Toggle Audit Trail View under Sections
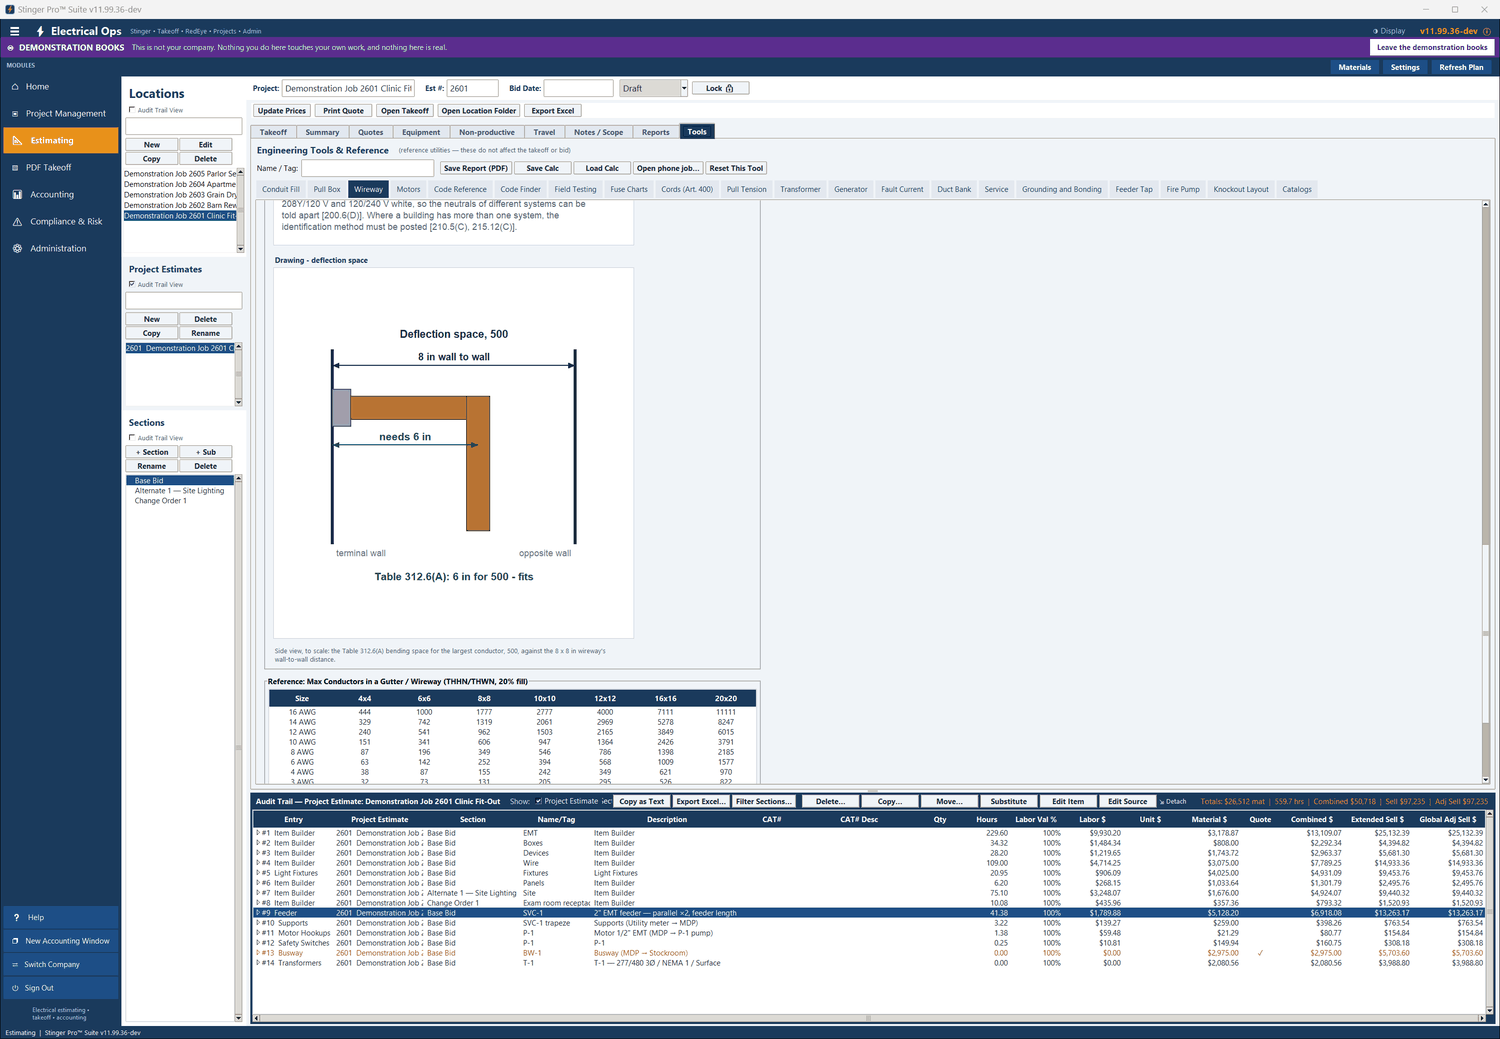 (x=132, y=438)
